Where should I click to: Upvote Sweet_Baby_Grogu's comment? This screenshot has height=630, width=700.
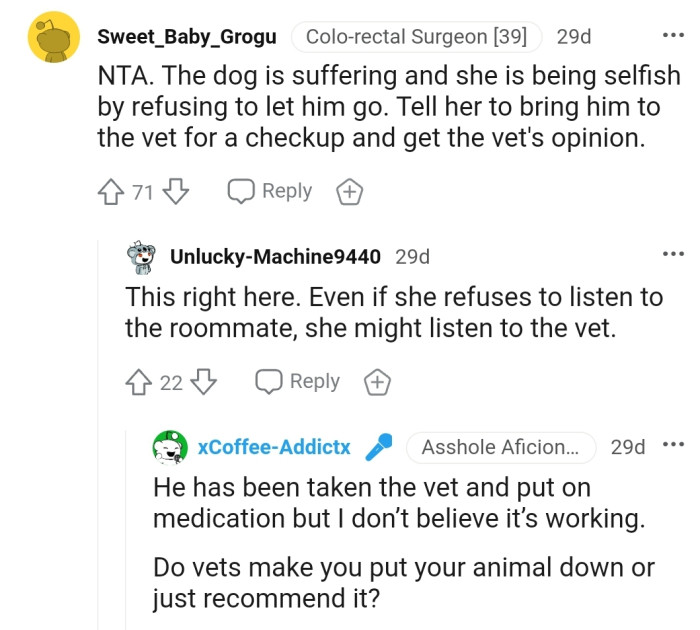(112, 192)
